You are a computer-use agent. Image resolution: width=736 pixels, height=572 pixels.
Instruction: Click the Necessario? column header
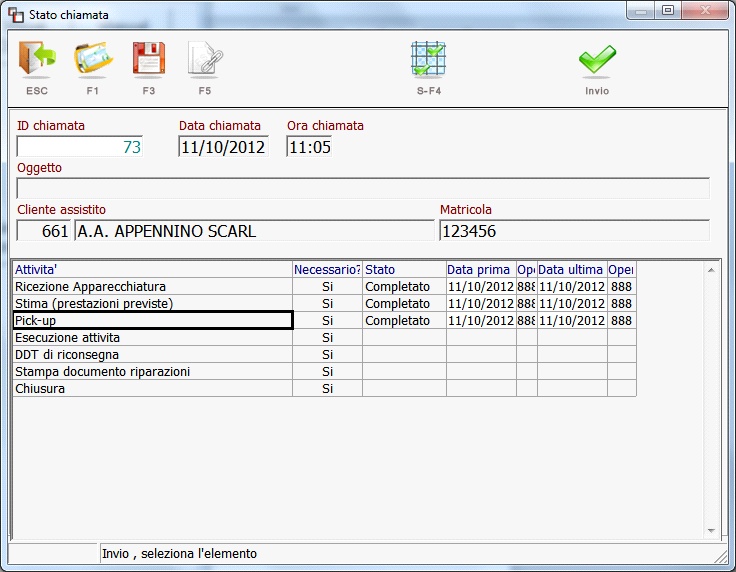pos(327,269)
